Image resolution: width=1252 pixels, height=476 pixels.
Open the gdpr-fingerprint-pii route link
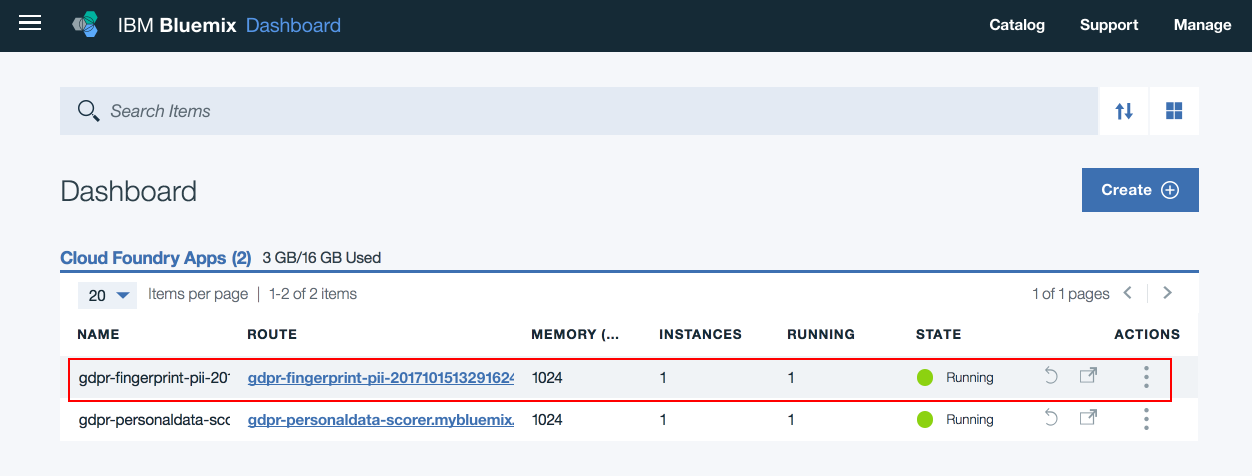coord(381,378)
